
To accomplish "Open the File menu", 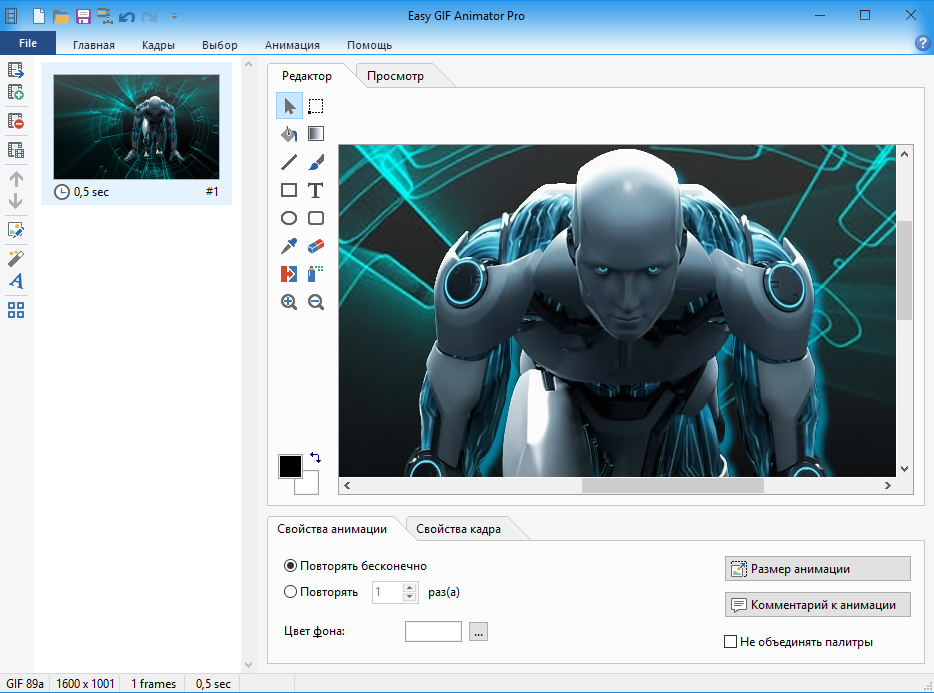I will coord(28,43).
